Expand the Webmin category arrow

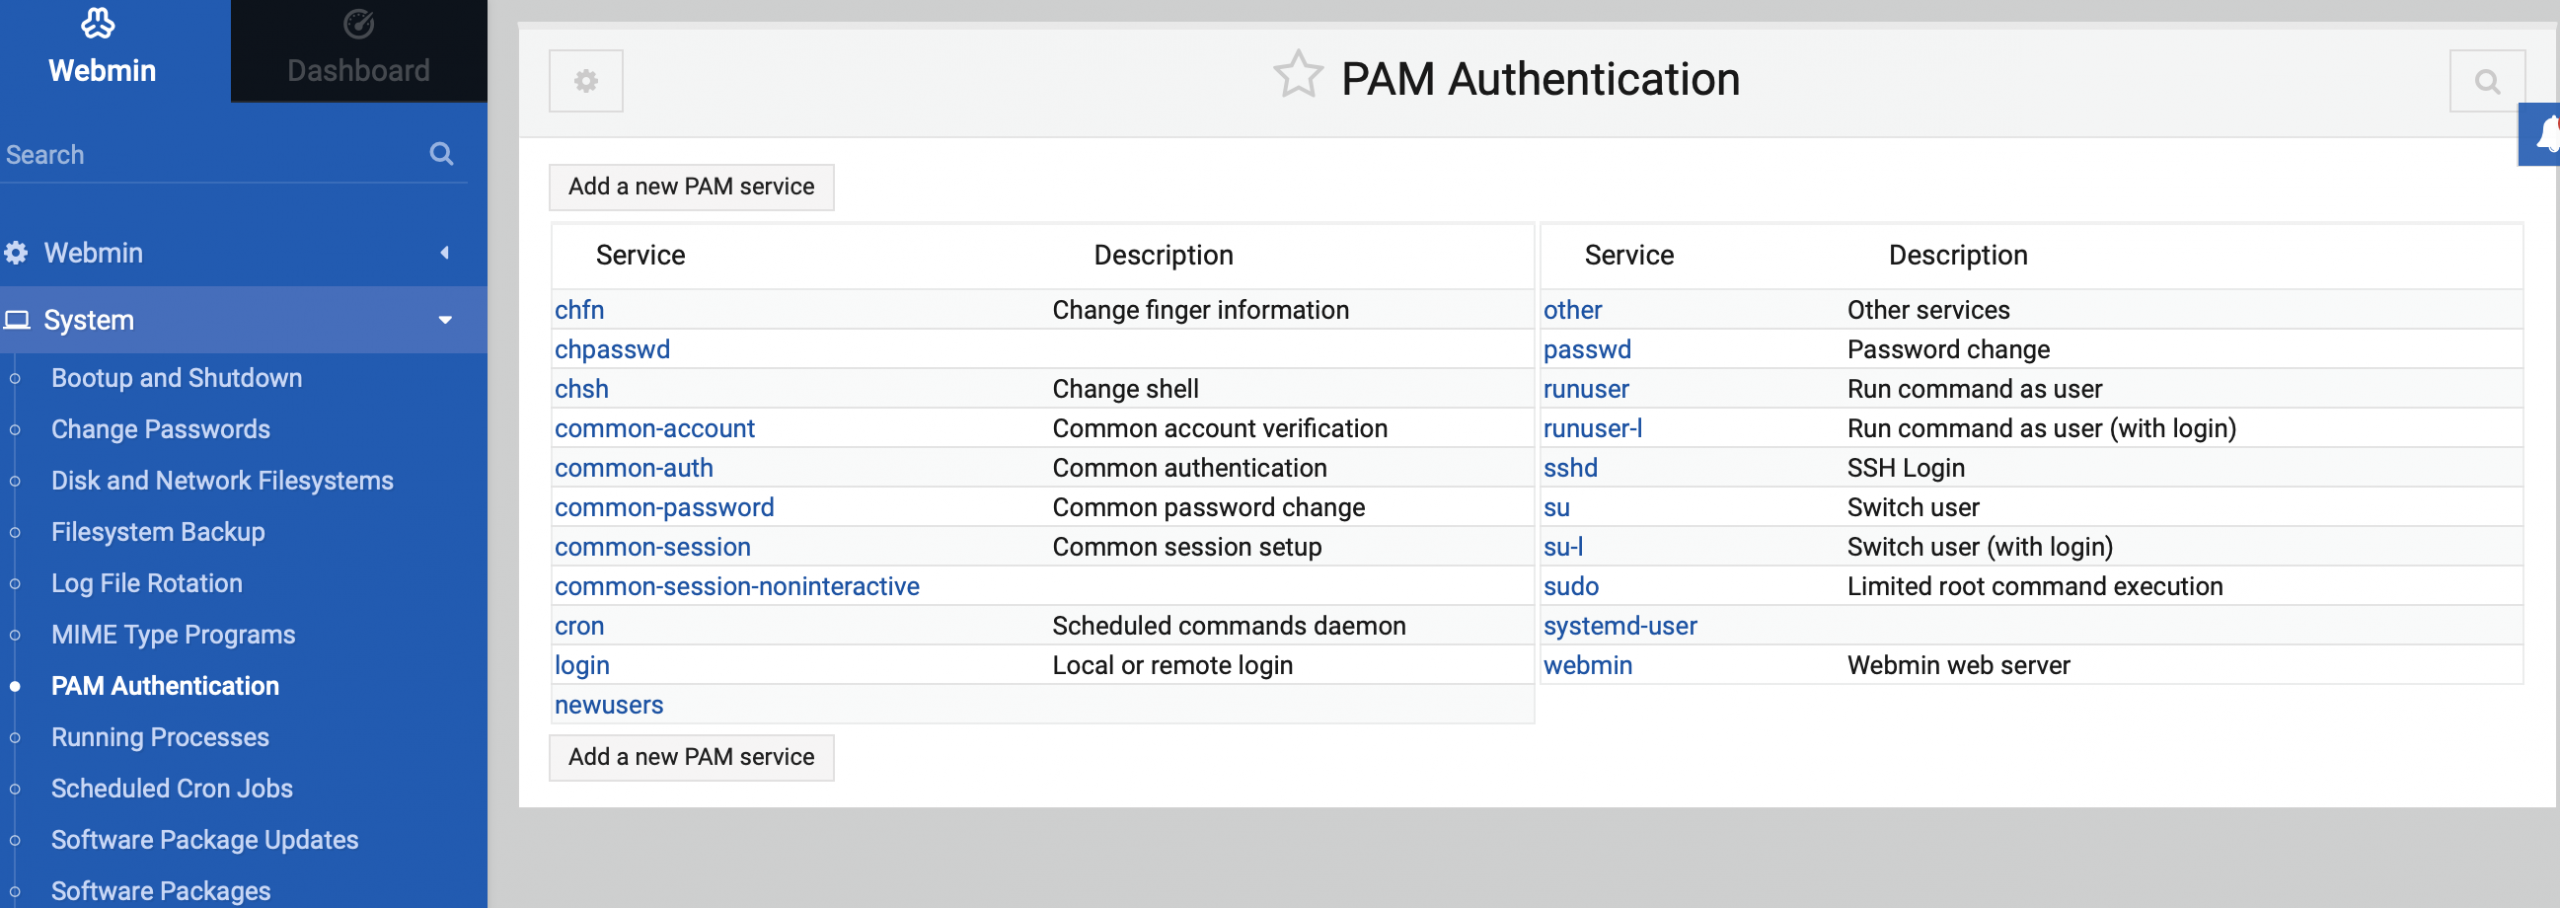coord(445,253)
